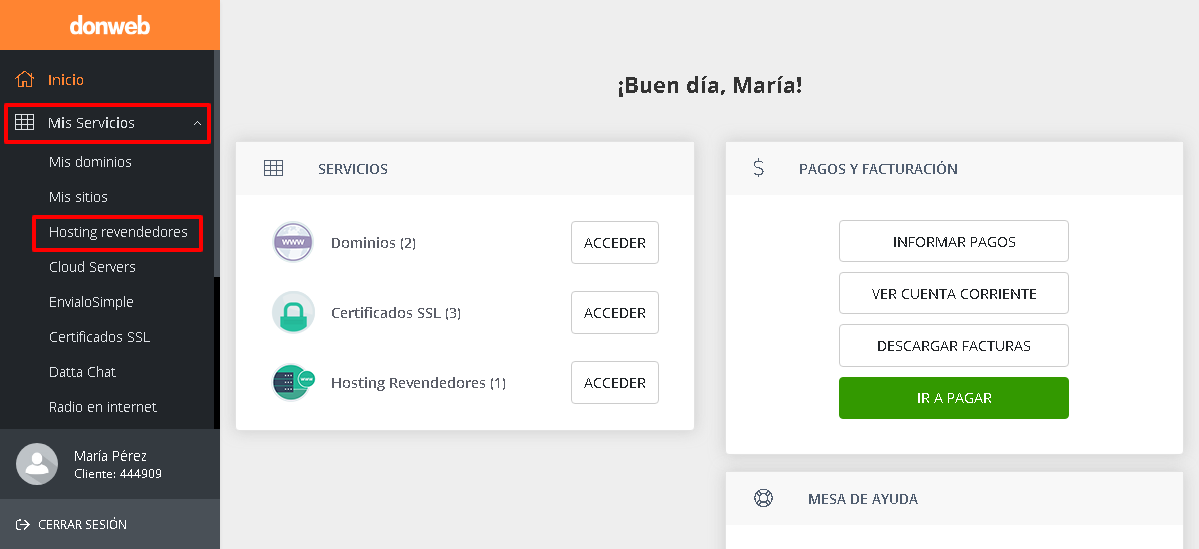
Task: Click the Mesa de Ayuda lifebuoy icon
Action: [x=763, y=499]
